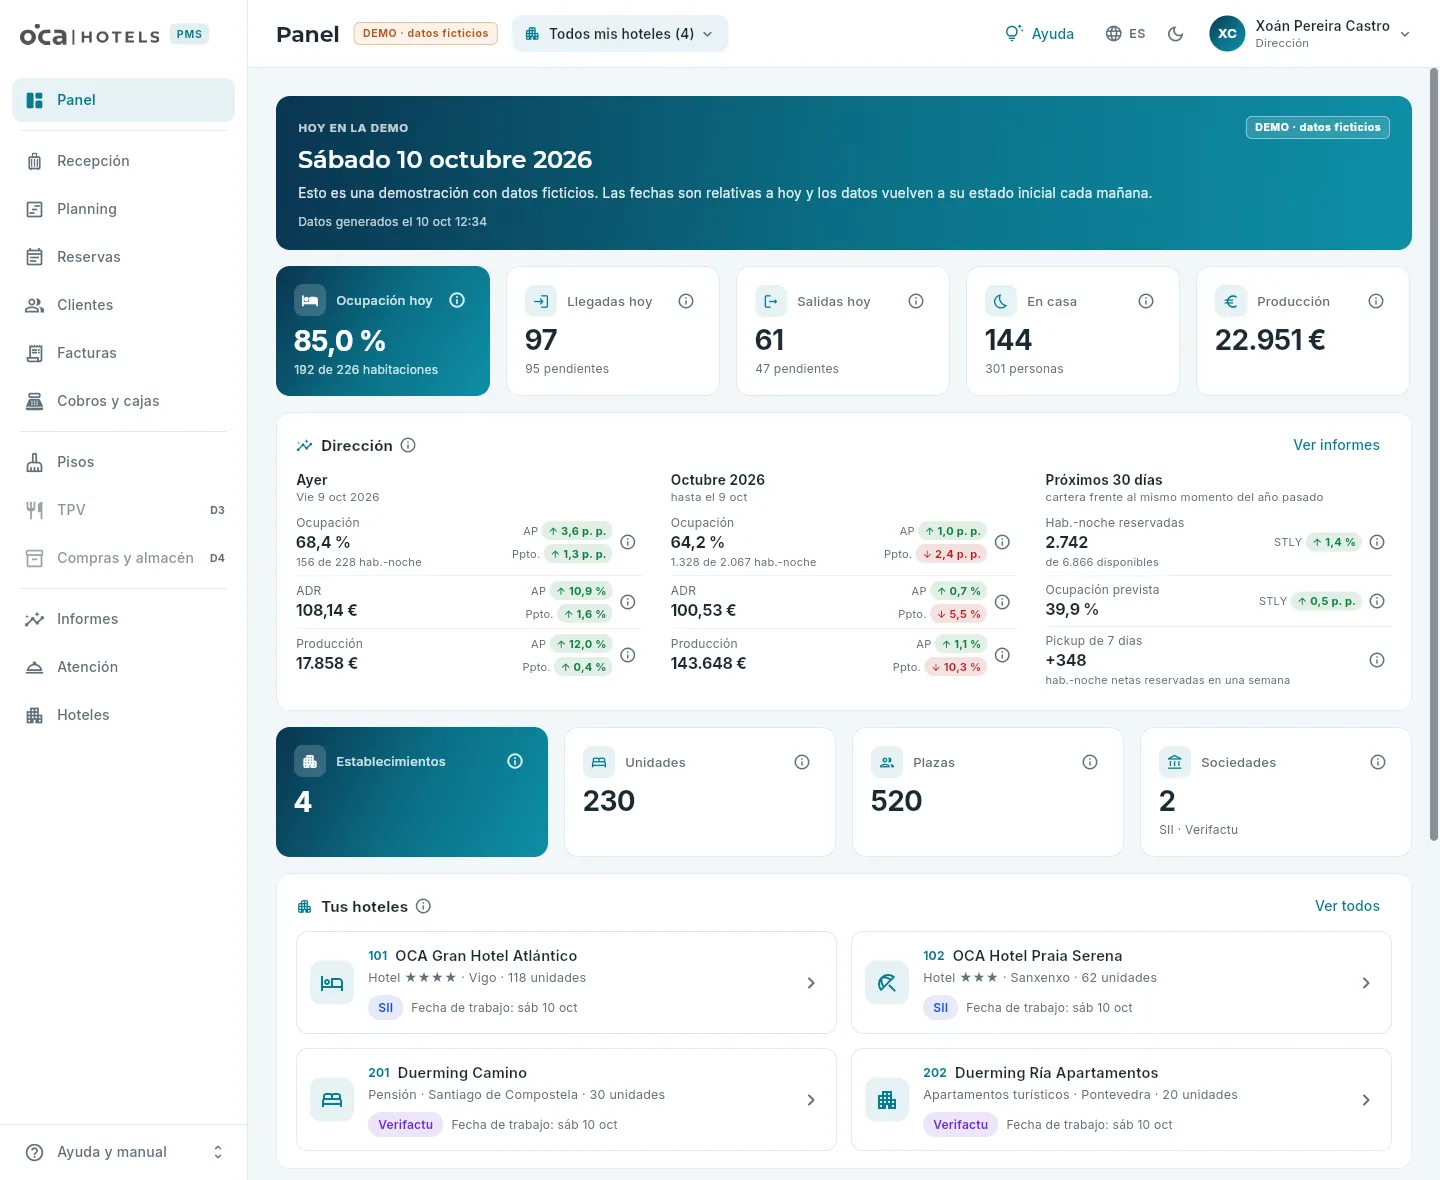Image resolution: width=1440 pixels, height=1180 pixels.
Task: Show info for Producción card
Action: [1376, 301]
